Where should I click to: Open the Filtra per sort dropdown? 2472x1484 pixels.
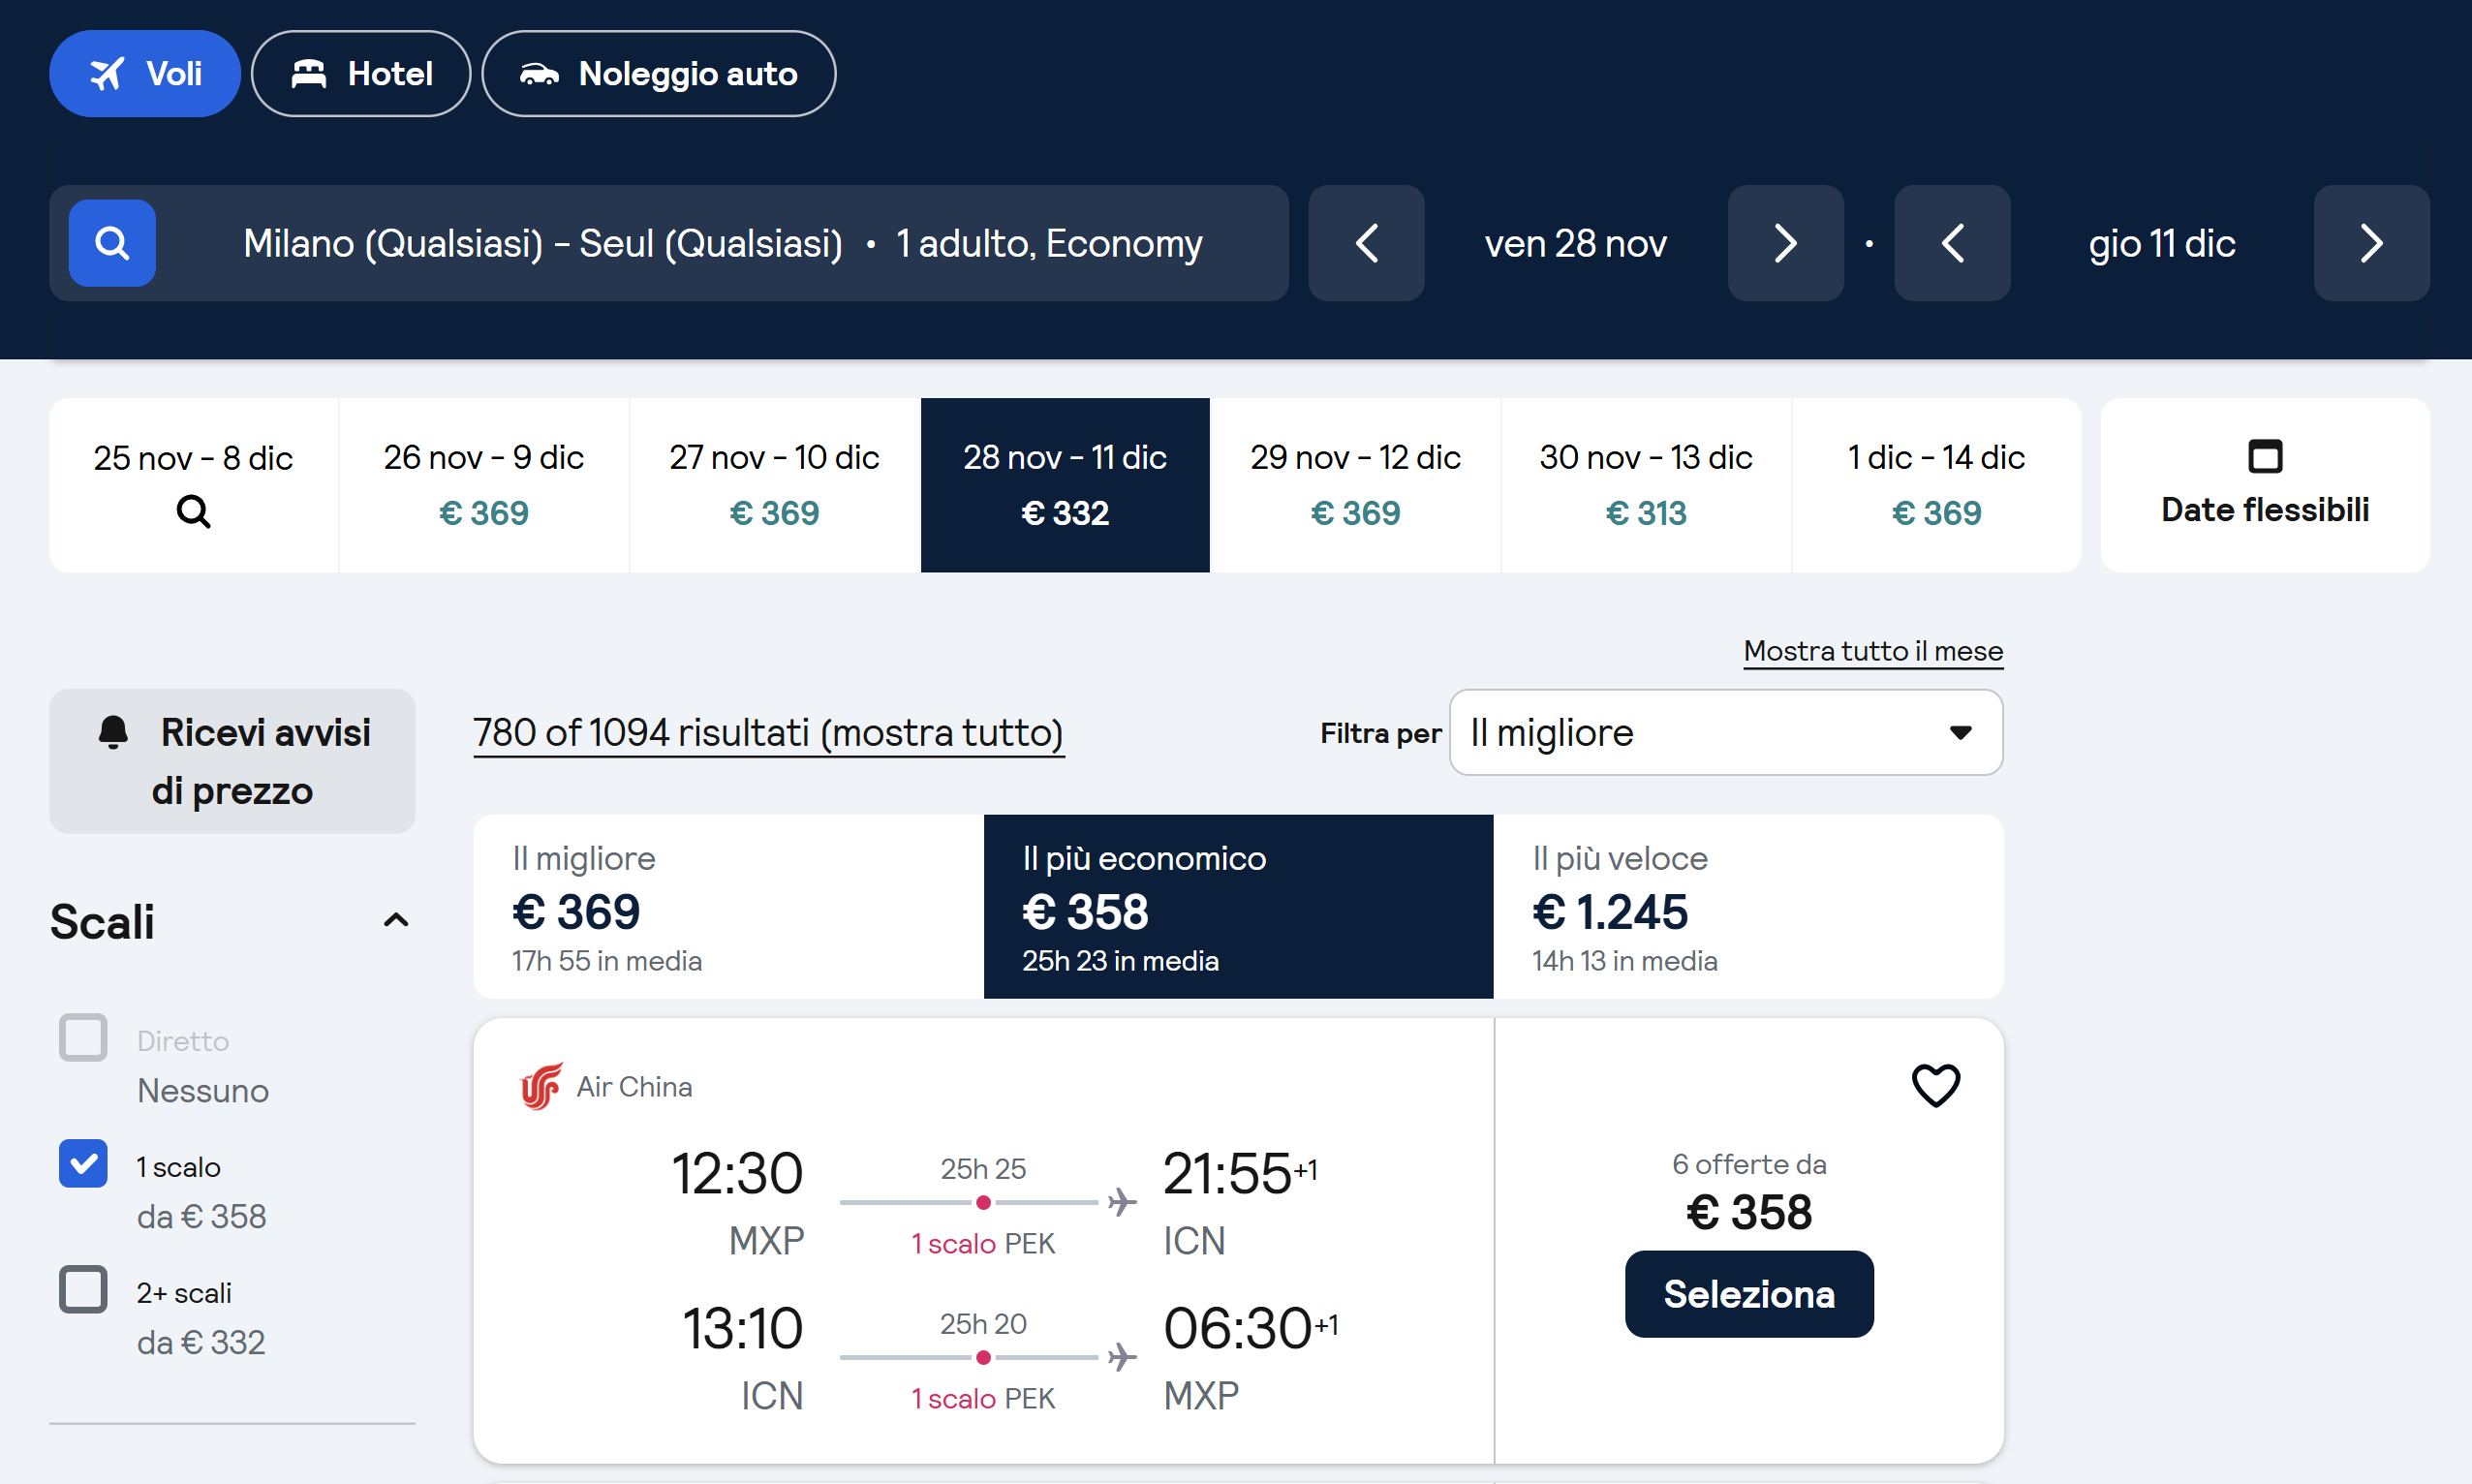1725,733
